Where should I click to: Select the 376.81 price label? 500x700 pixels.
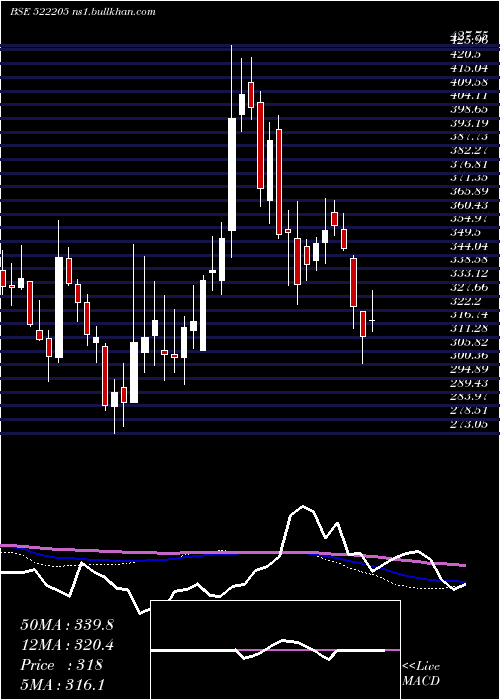point(469,164)
